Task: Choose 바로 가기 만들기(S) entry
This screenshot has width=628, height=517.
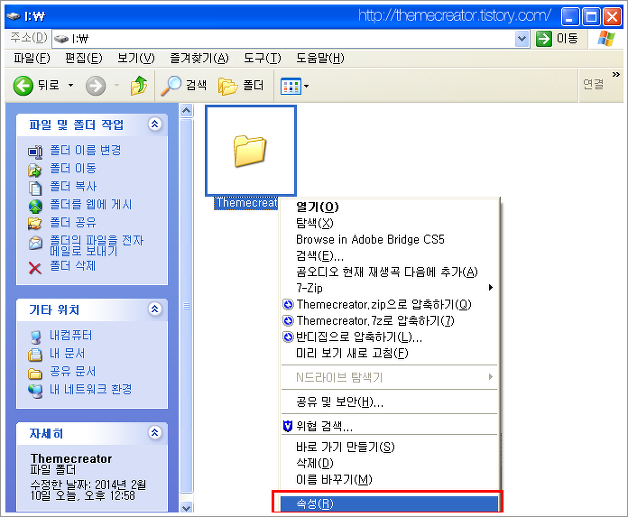Action: click(389, 447)
